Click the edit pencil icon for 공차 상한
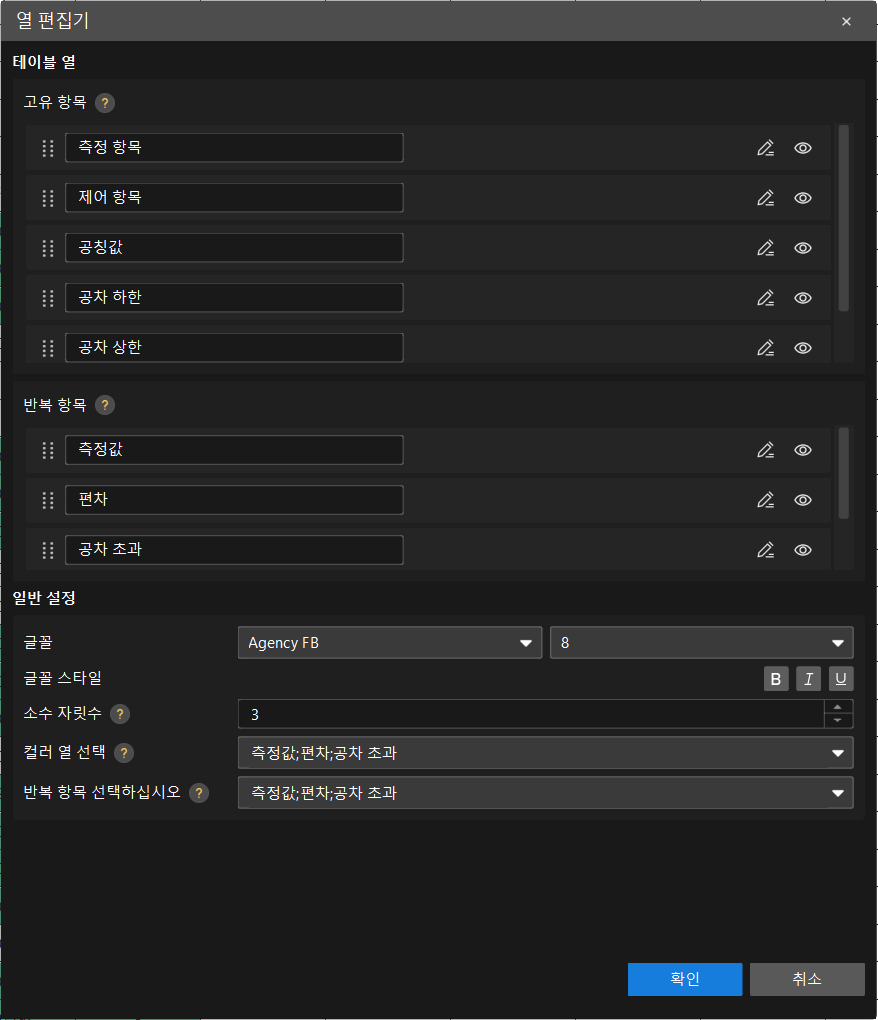 point(765,348)
